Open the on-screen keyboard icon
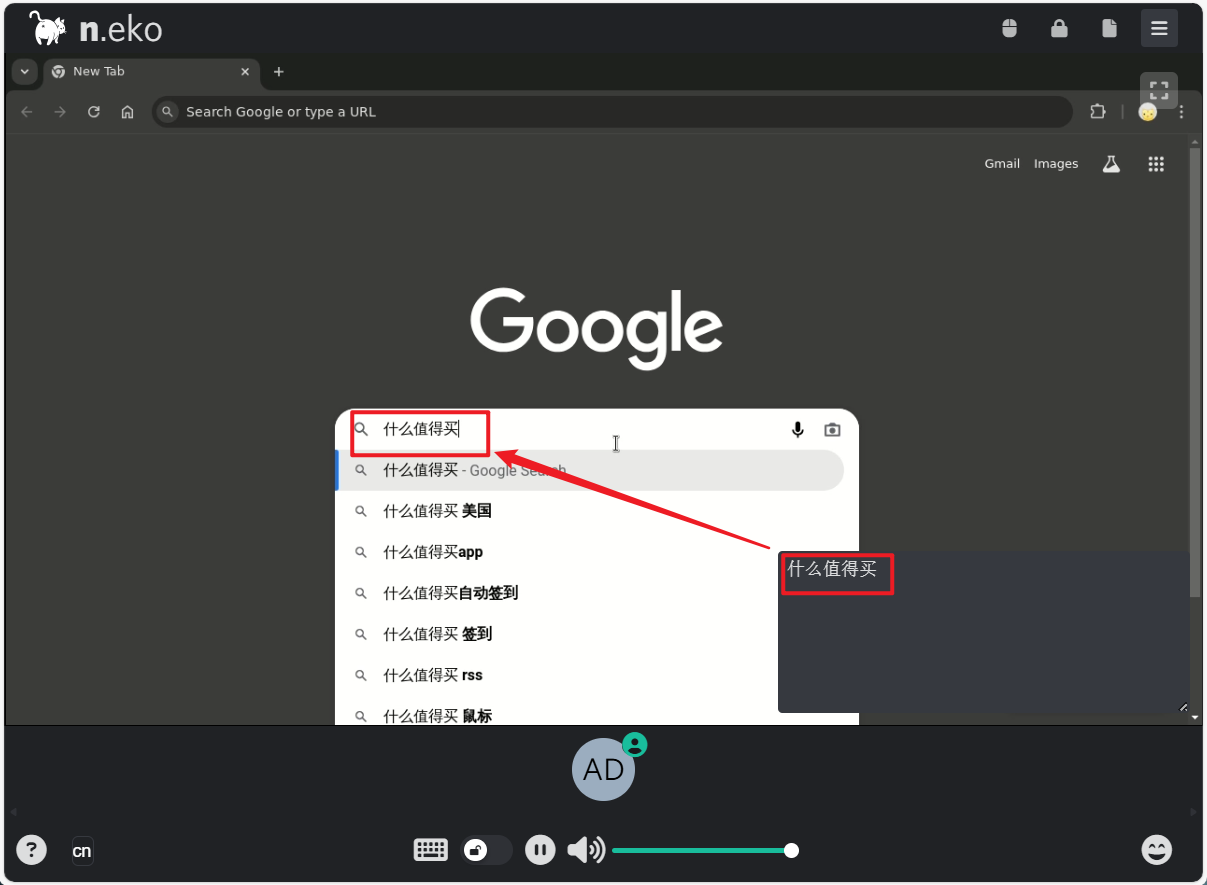This screenshot has height=885, width=1207. point(431,850)
